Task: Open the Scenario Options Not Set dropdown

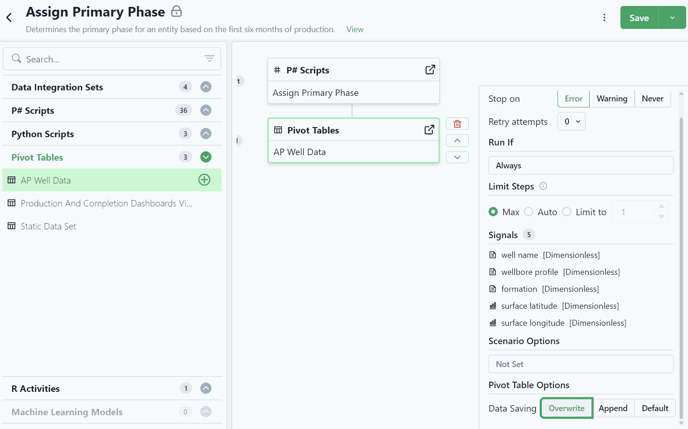Action: point(580,364)
